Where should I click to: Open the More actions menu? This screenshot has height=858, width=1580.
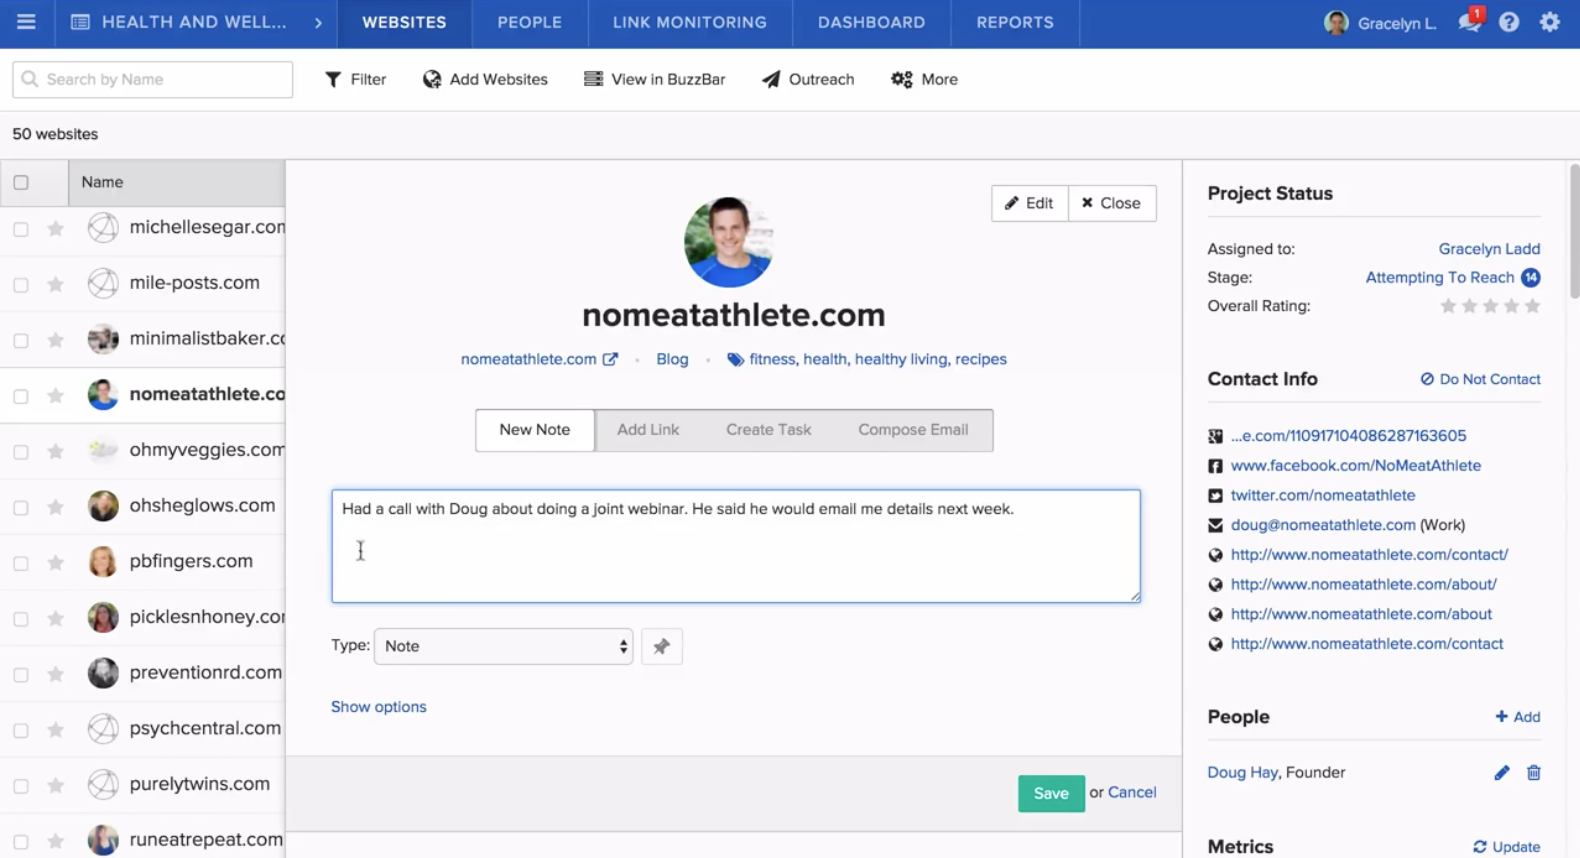point(924,79)
